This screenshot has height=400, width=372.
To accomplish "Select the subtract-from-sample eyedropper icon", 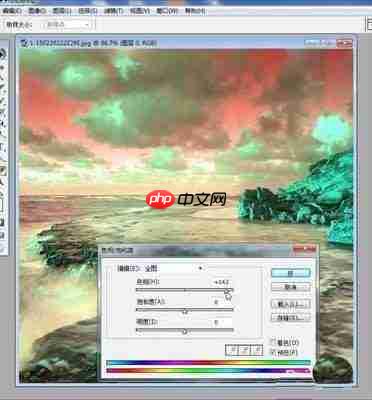I will 256,350.
